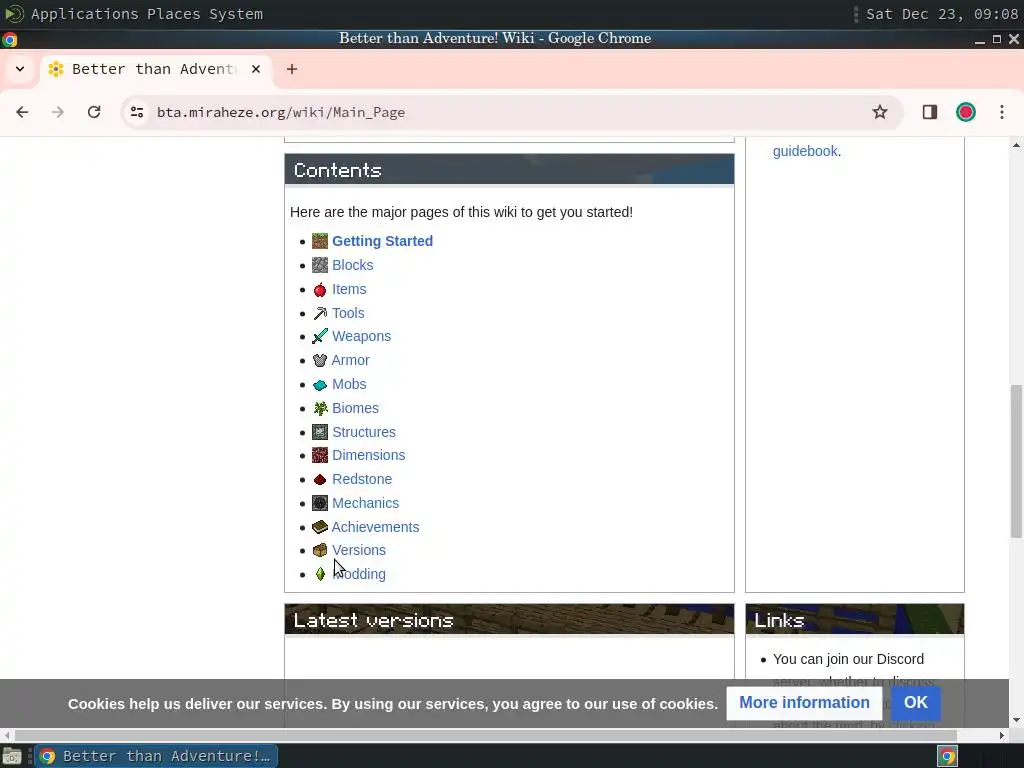Viewport: 1024px width, 768px height.
Task: Accept cookies with OK button
Action: click(916, 703)
